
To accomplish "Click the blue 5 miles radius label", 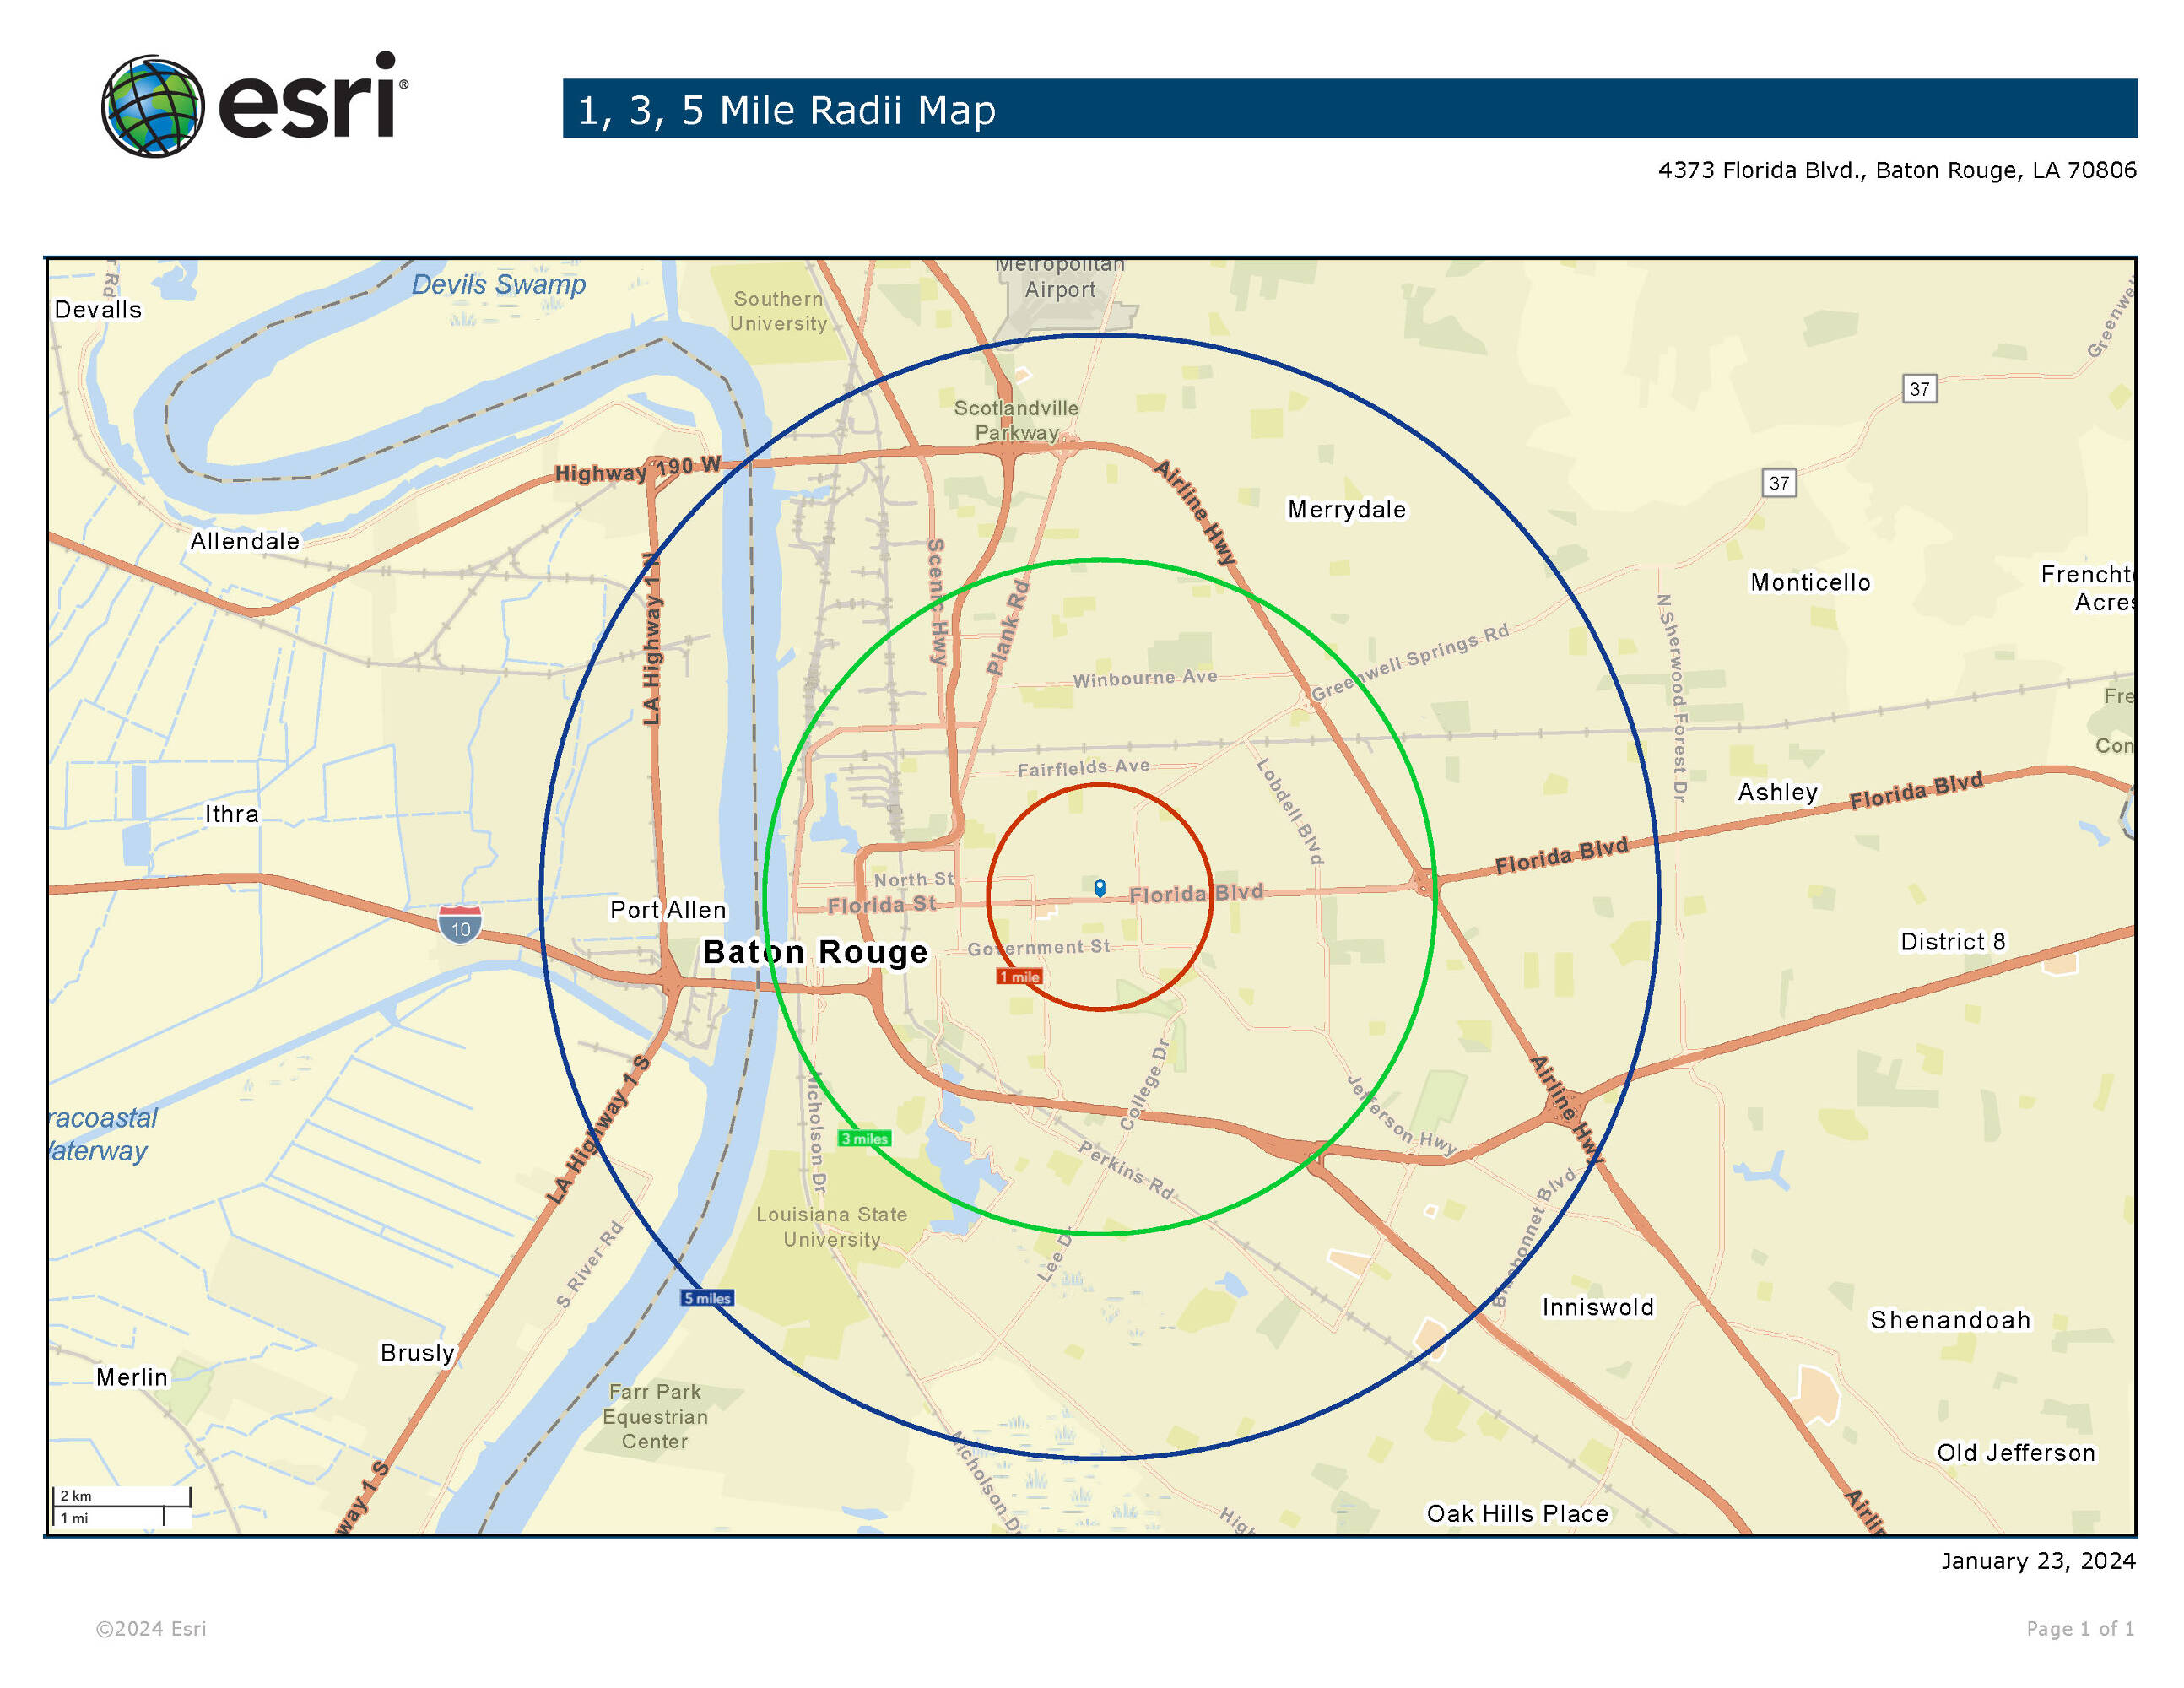I will (707, 1298).
